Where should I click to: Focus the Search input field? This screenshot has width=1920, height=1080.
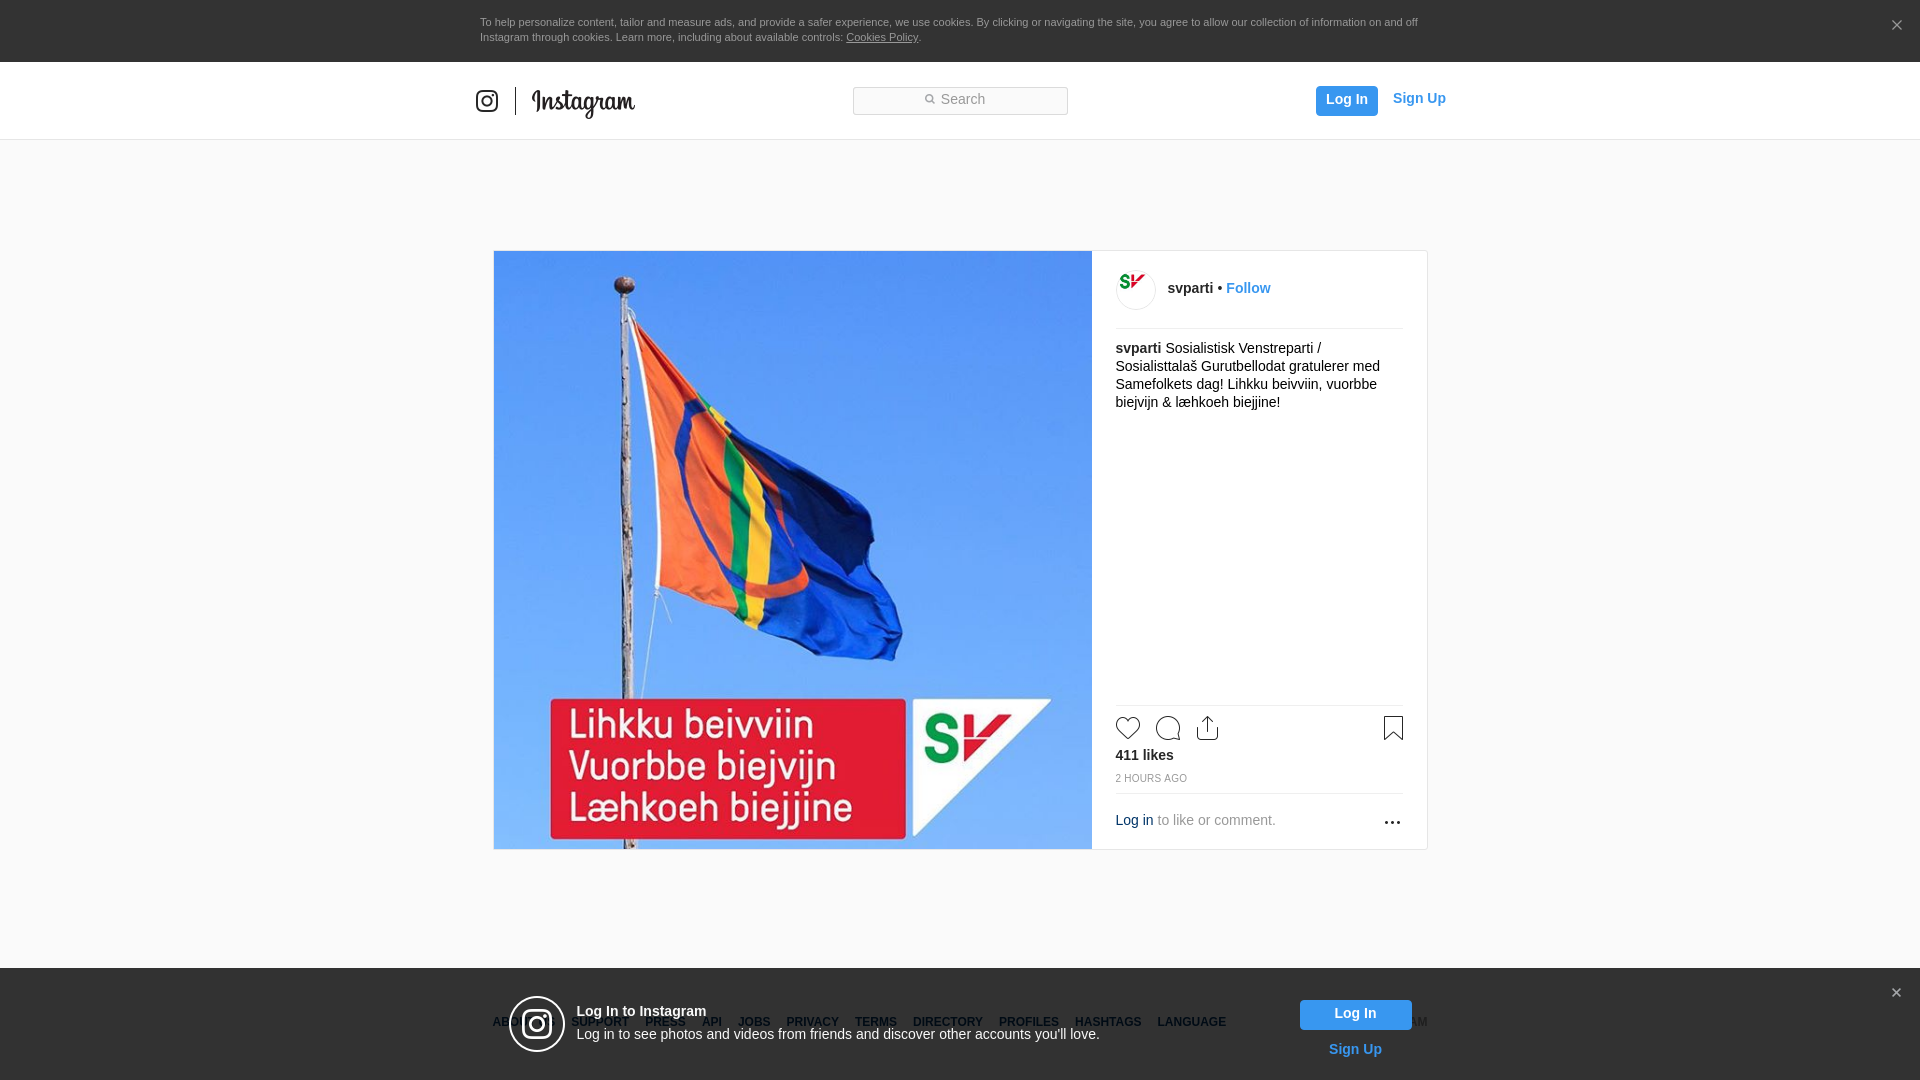coord(960,100)
